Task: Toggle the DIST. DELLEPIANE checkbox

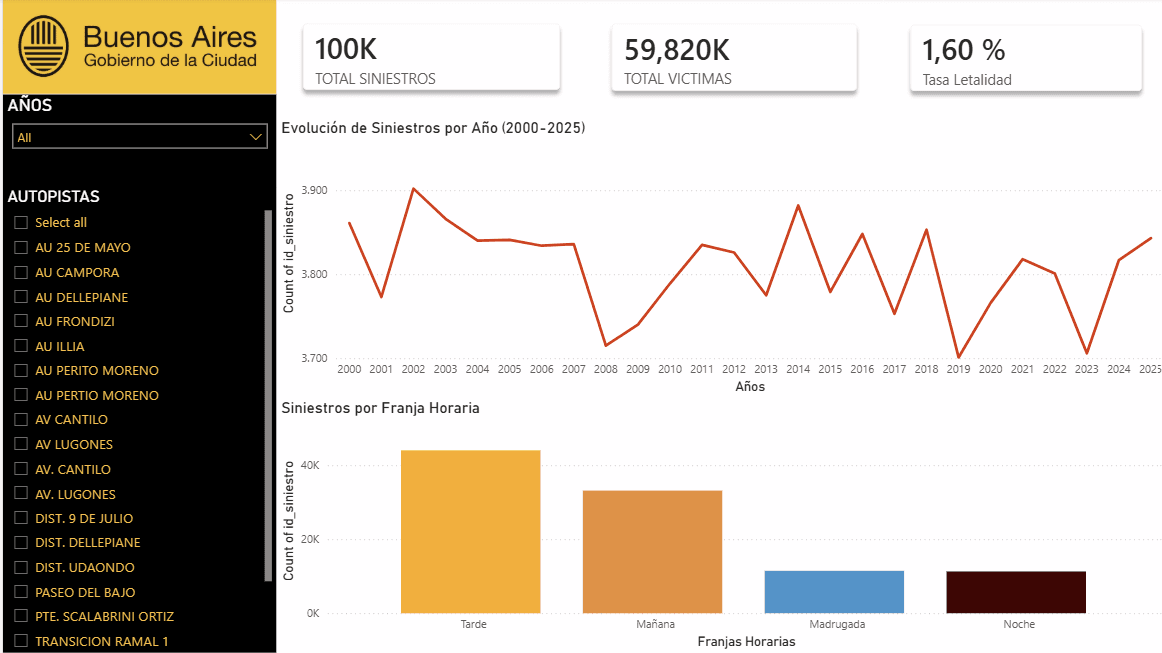Action: tap(21, 542)
